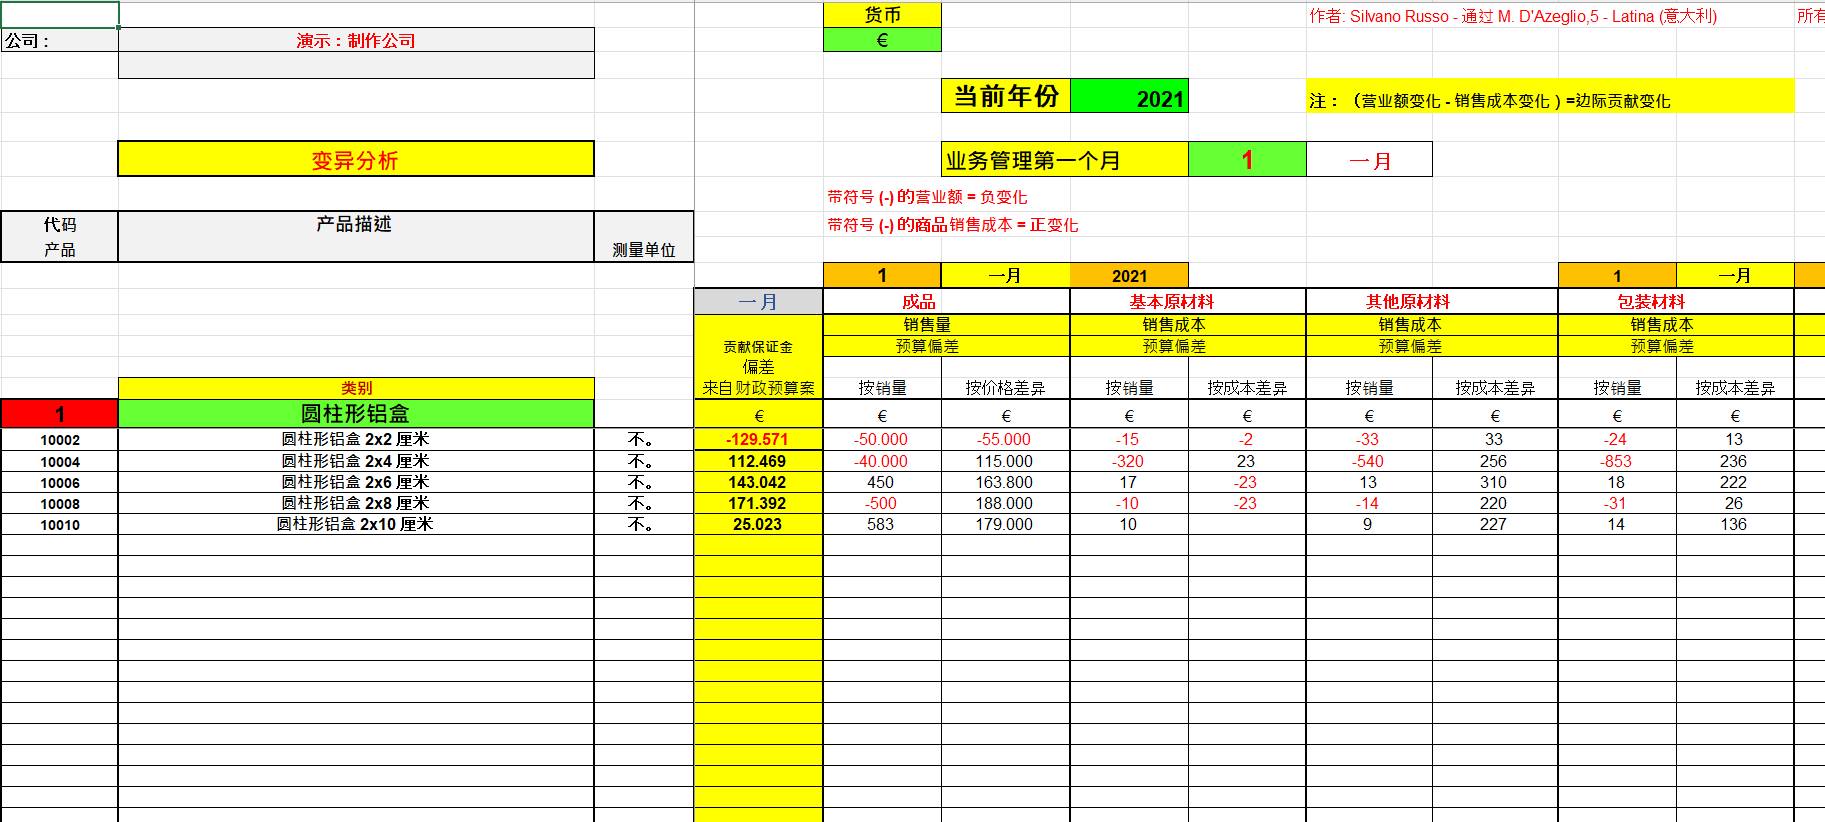This screenshot has width=1825, height=822.
Task: Select the other material cost variance '310'
Action: 1494,482
